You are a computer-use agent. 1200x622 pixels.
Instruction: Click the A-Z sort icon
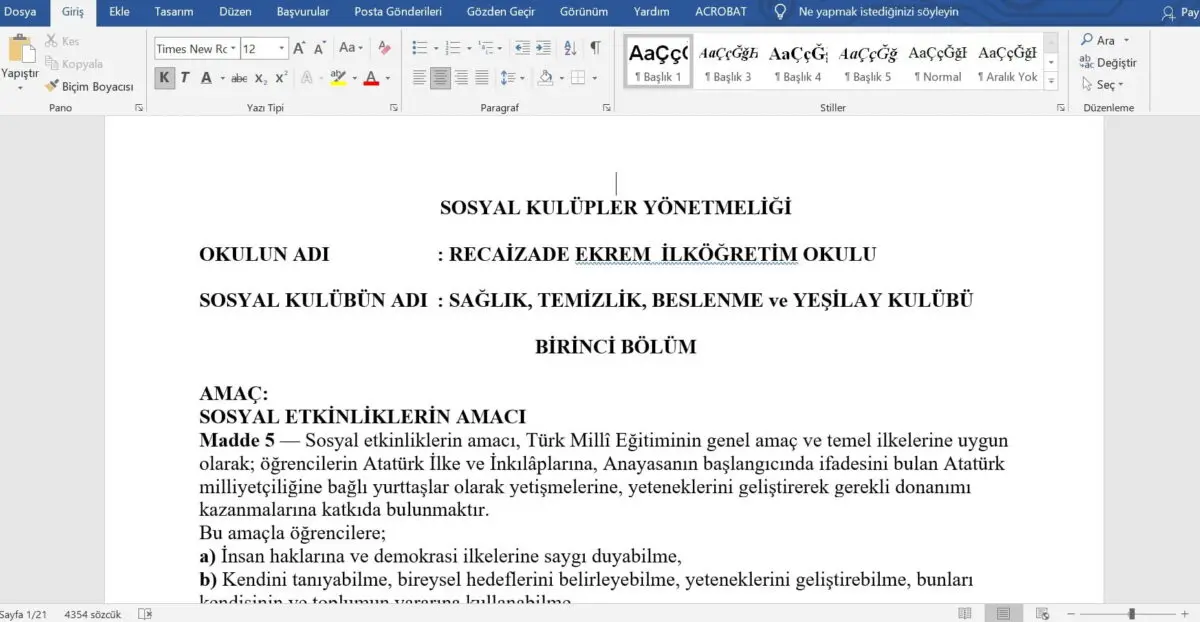coord(570,48)
